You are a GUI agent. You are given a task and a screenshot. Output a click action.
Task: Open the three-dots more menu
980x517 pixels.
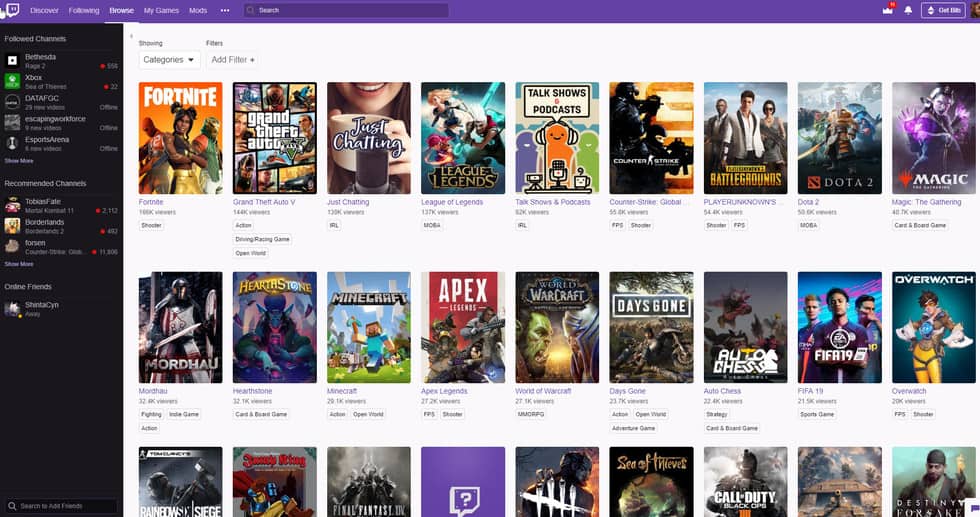tap(225, 10)
